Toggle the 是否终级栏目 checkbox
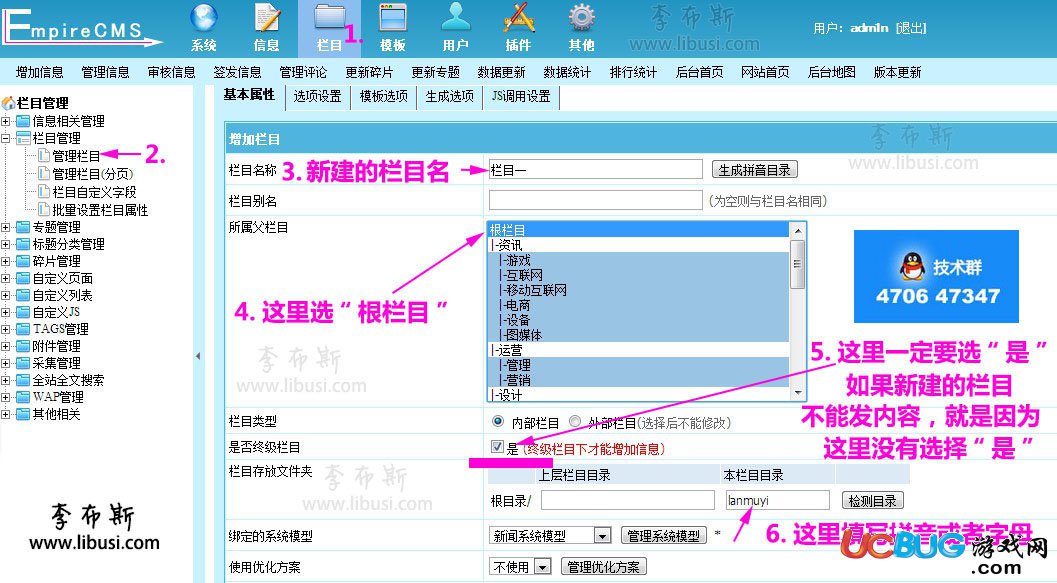Screen dimensions: 1057x583 point(497,446)
